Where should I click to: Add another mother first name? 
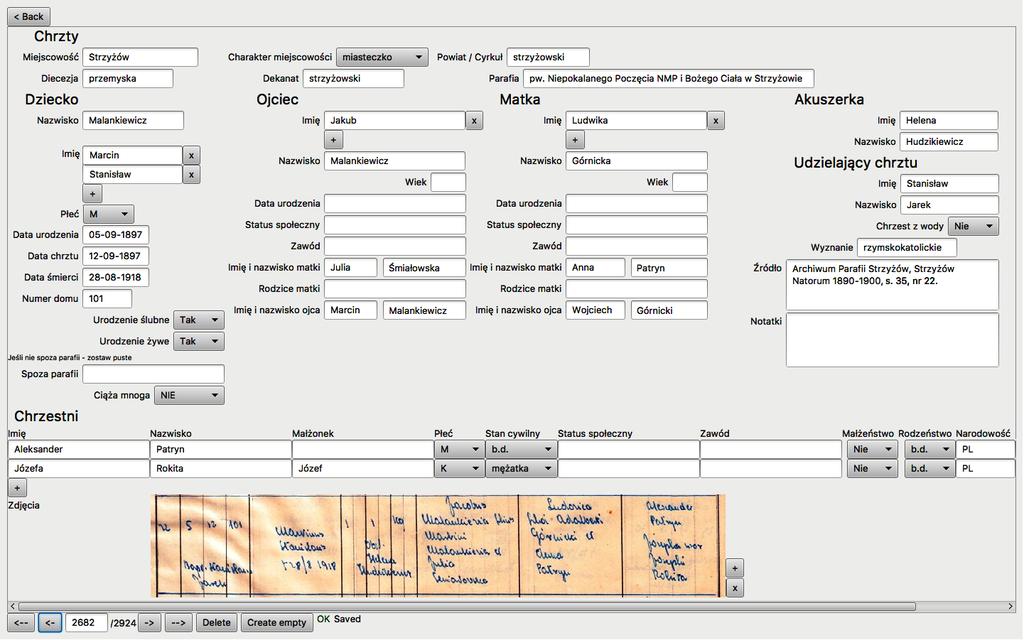pyautogui.click(x=575, y=140)
